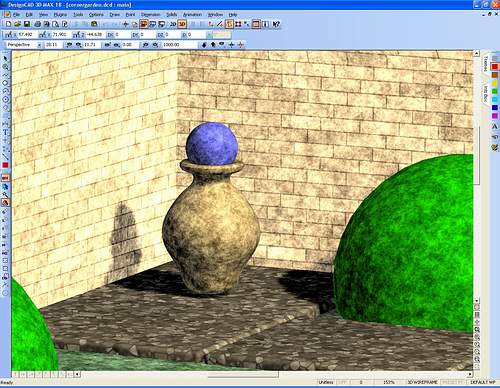500x388 pixels.
Task: Open the dropdown arrow after the D field
Action: pos(209,35)
